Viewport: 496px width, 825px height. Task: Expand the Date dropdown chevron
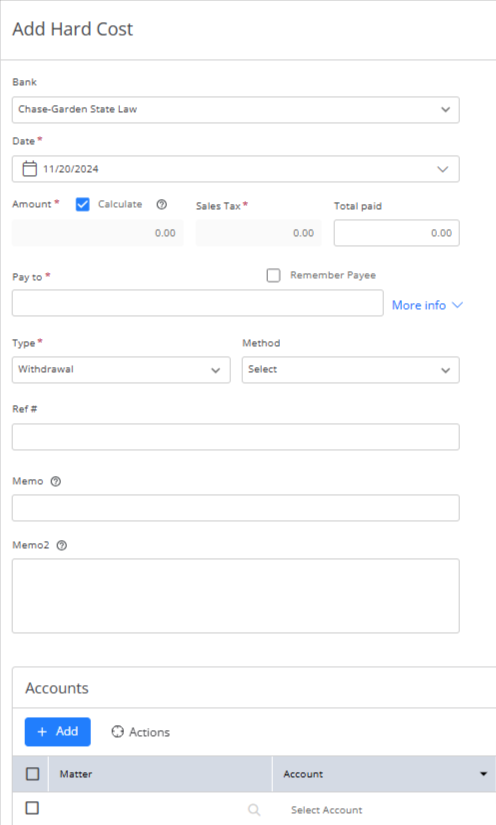tap(443, 169)
